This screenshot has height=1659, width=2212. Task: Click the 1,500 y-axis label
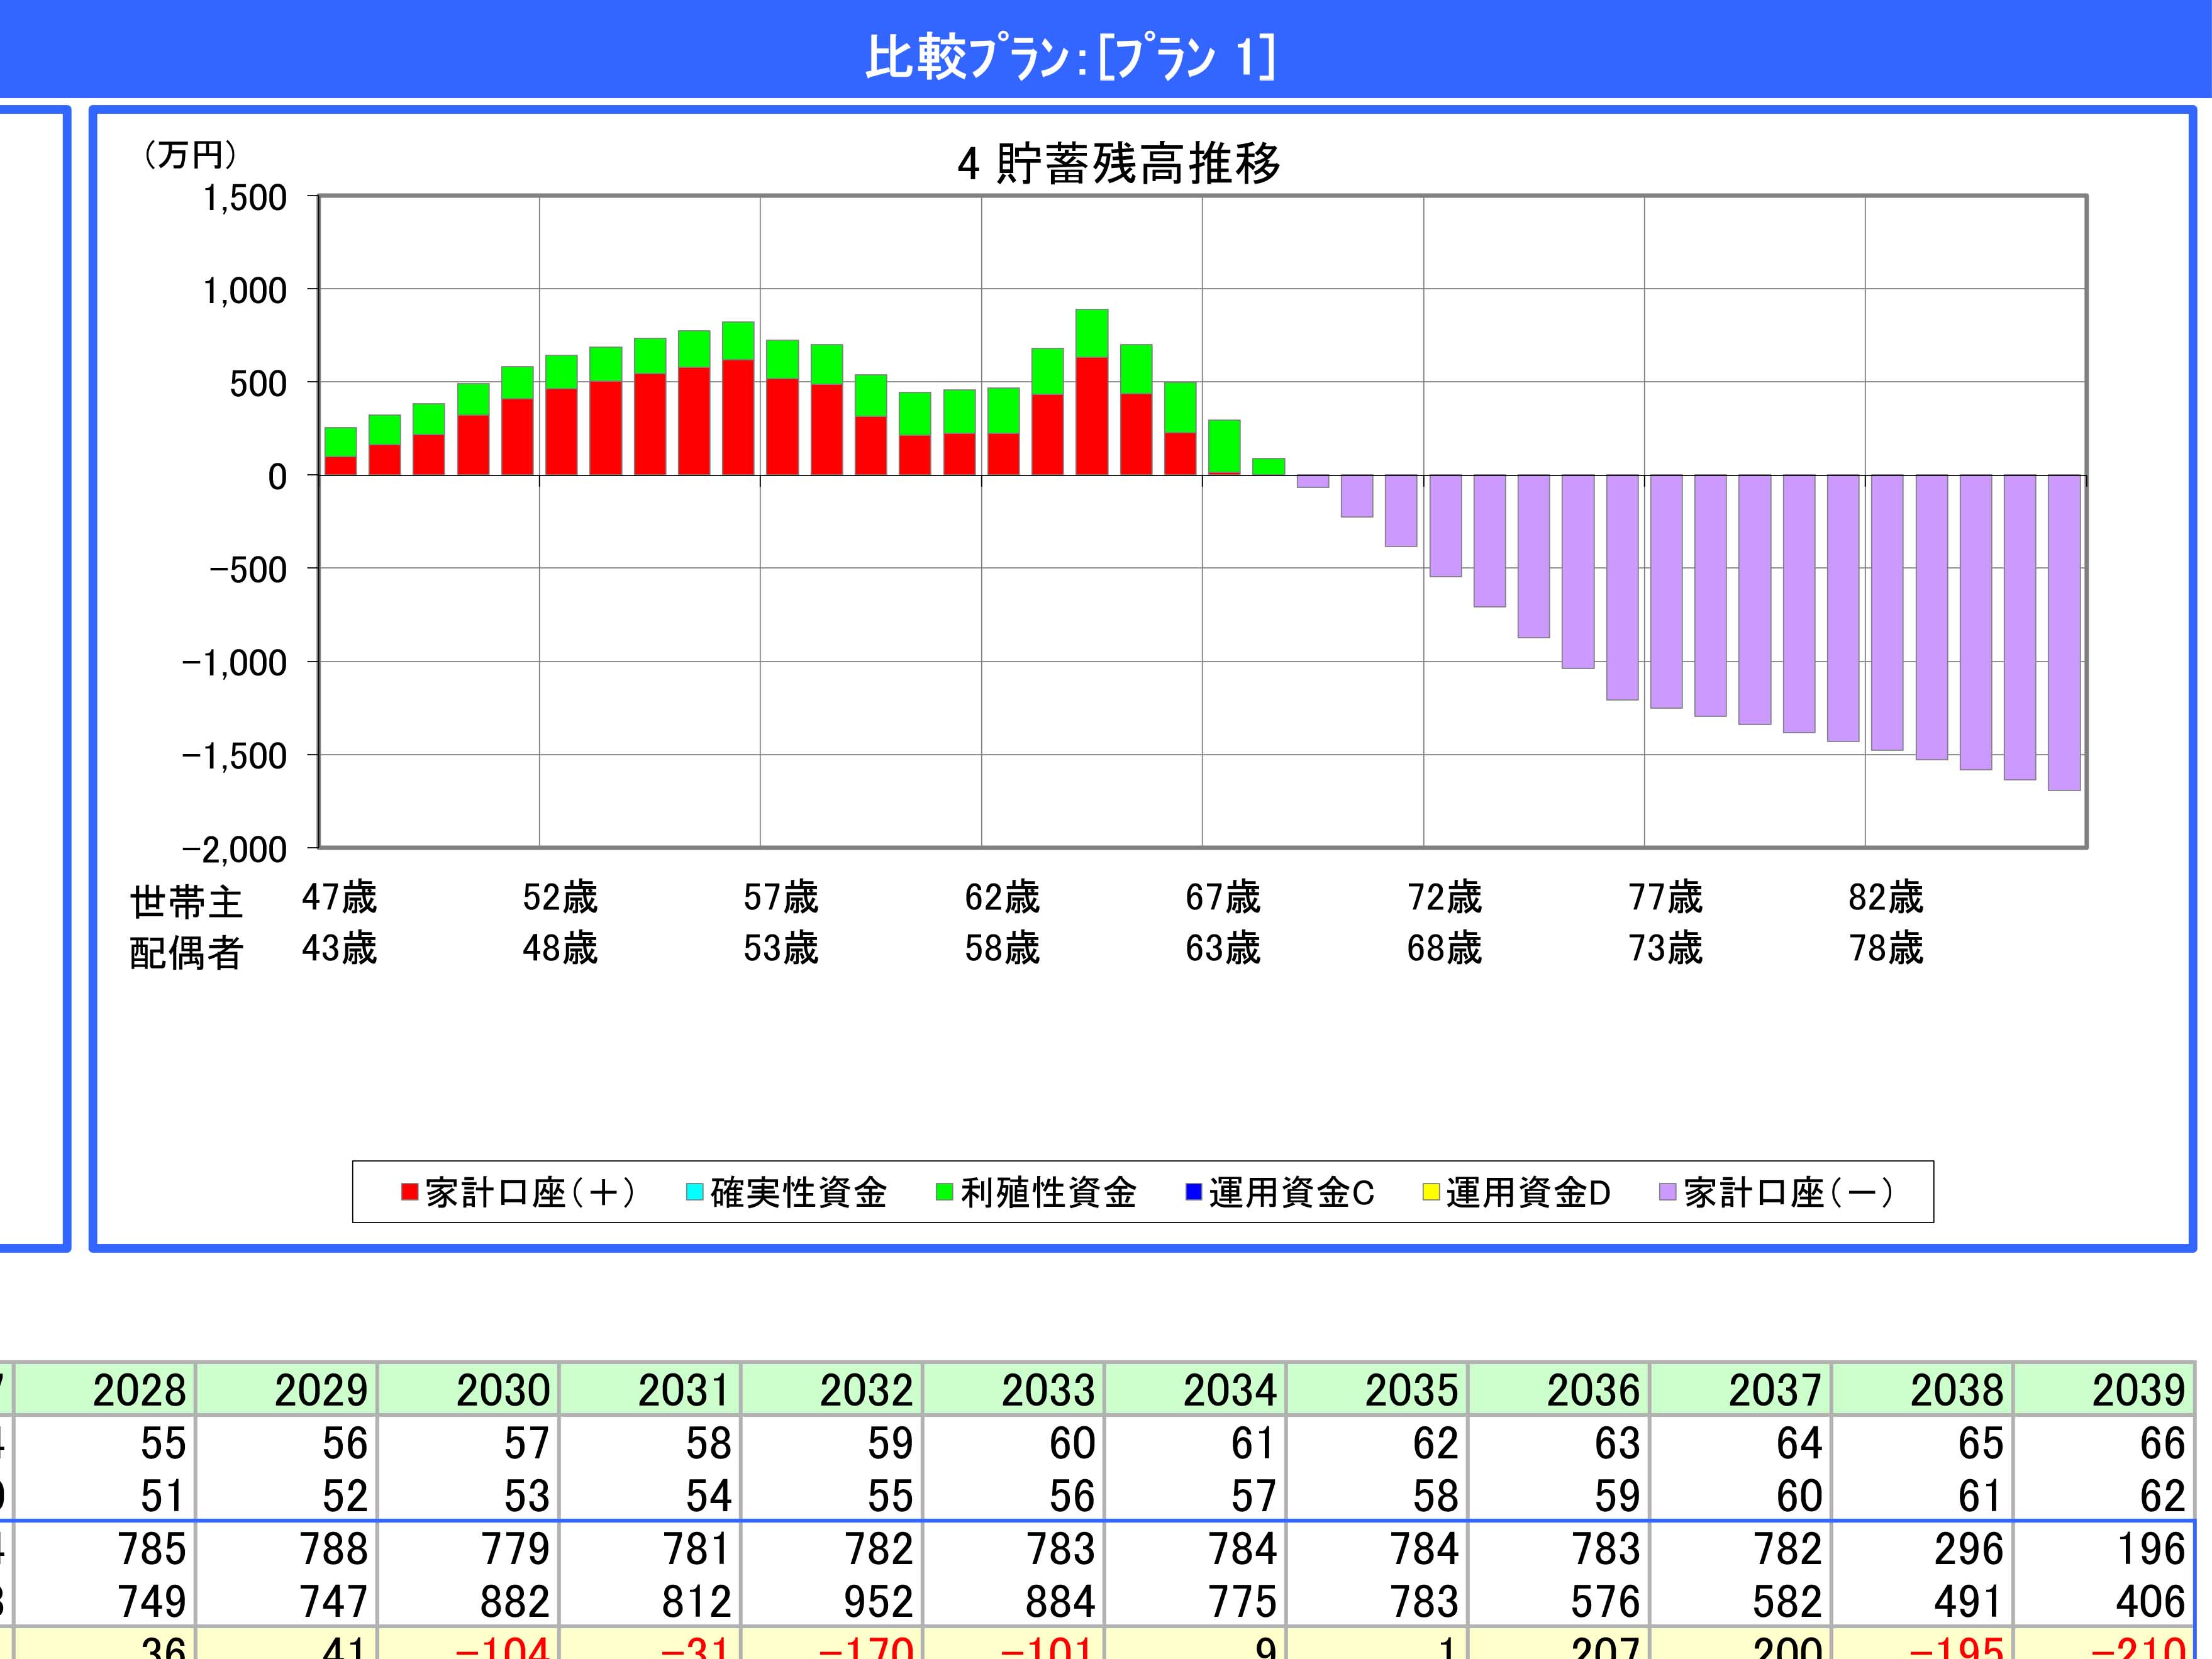tap(245, 198)
